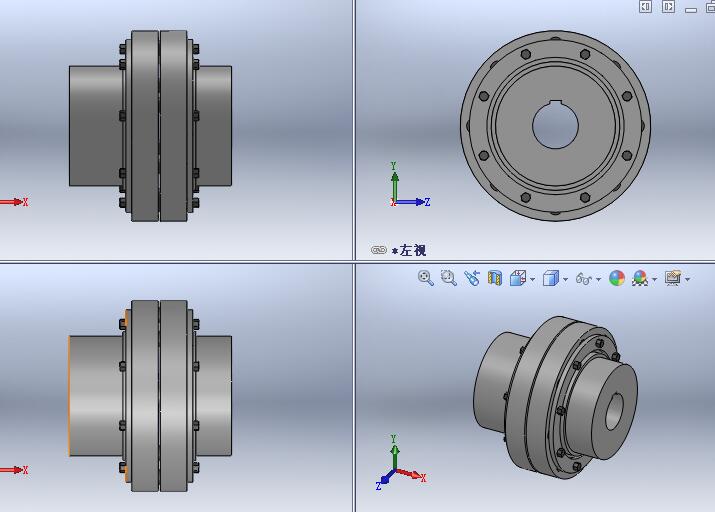Expand the View Settings dropdown arrow

coord(687,279)
